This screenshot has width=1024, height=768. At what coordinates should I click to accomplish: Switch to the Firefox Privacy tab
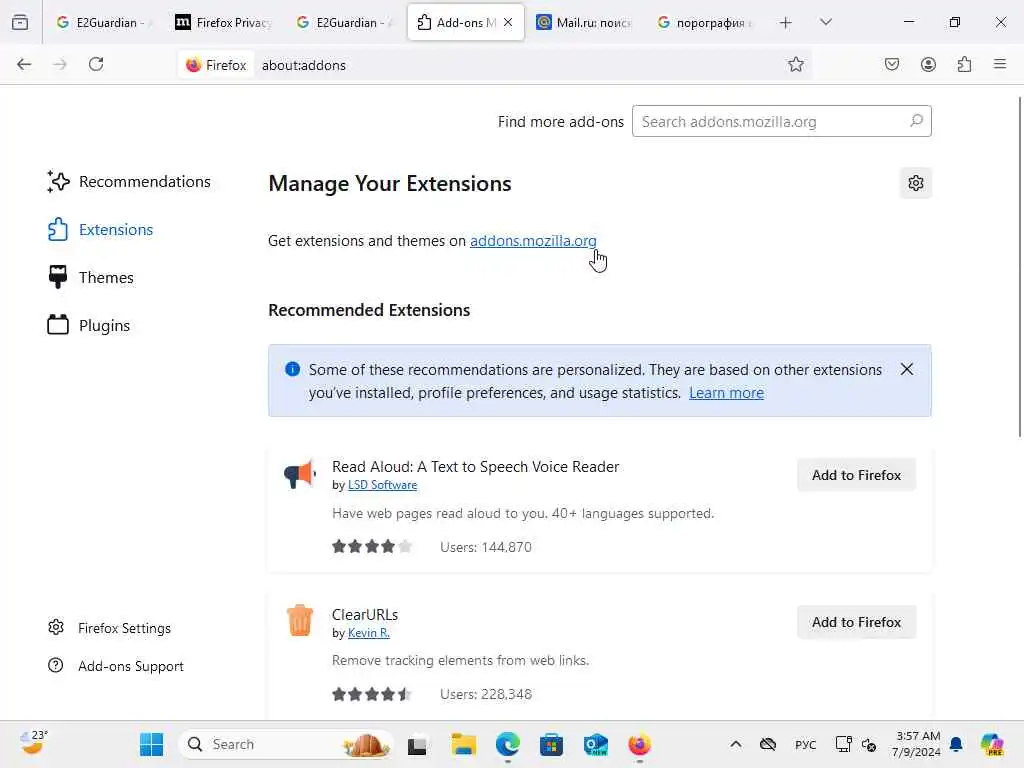point(223,22)
